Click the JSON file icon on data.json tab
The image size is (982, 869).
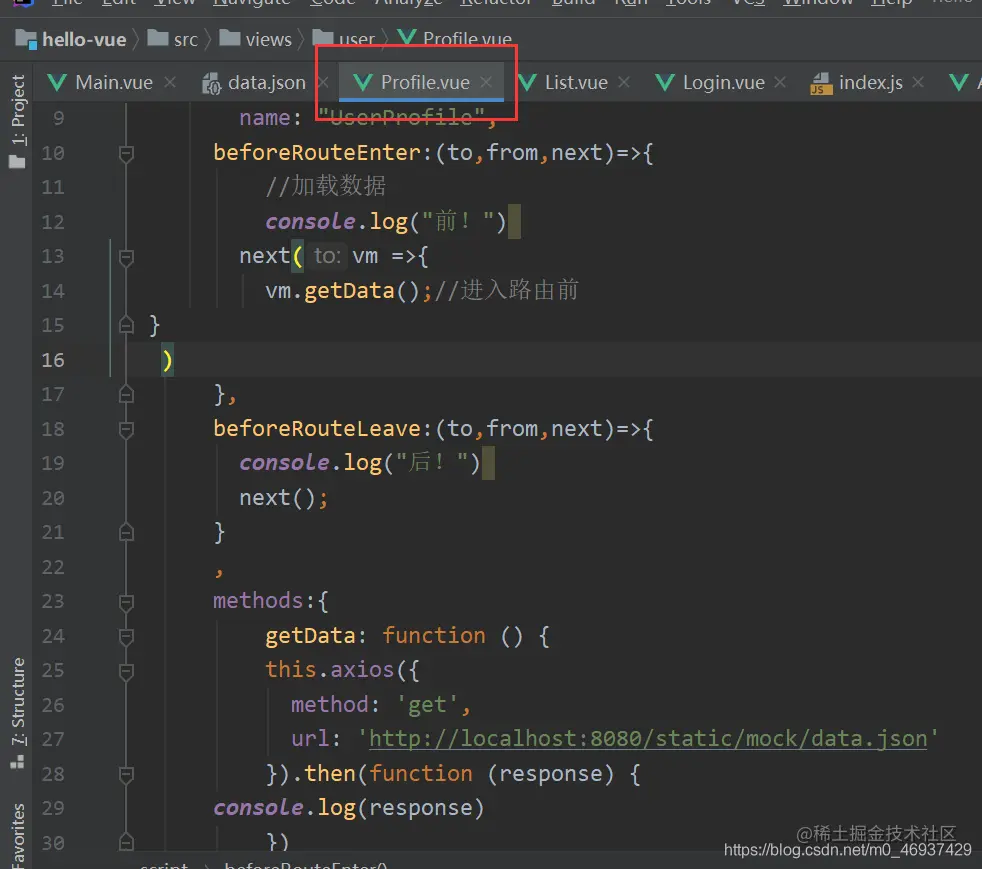click(x=212, y=83)
